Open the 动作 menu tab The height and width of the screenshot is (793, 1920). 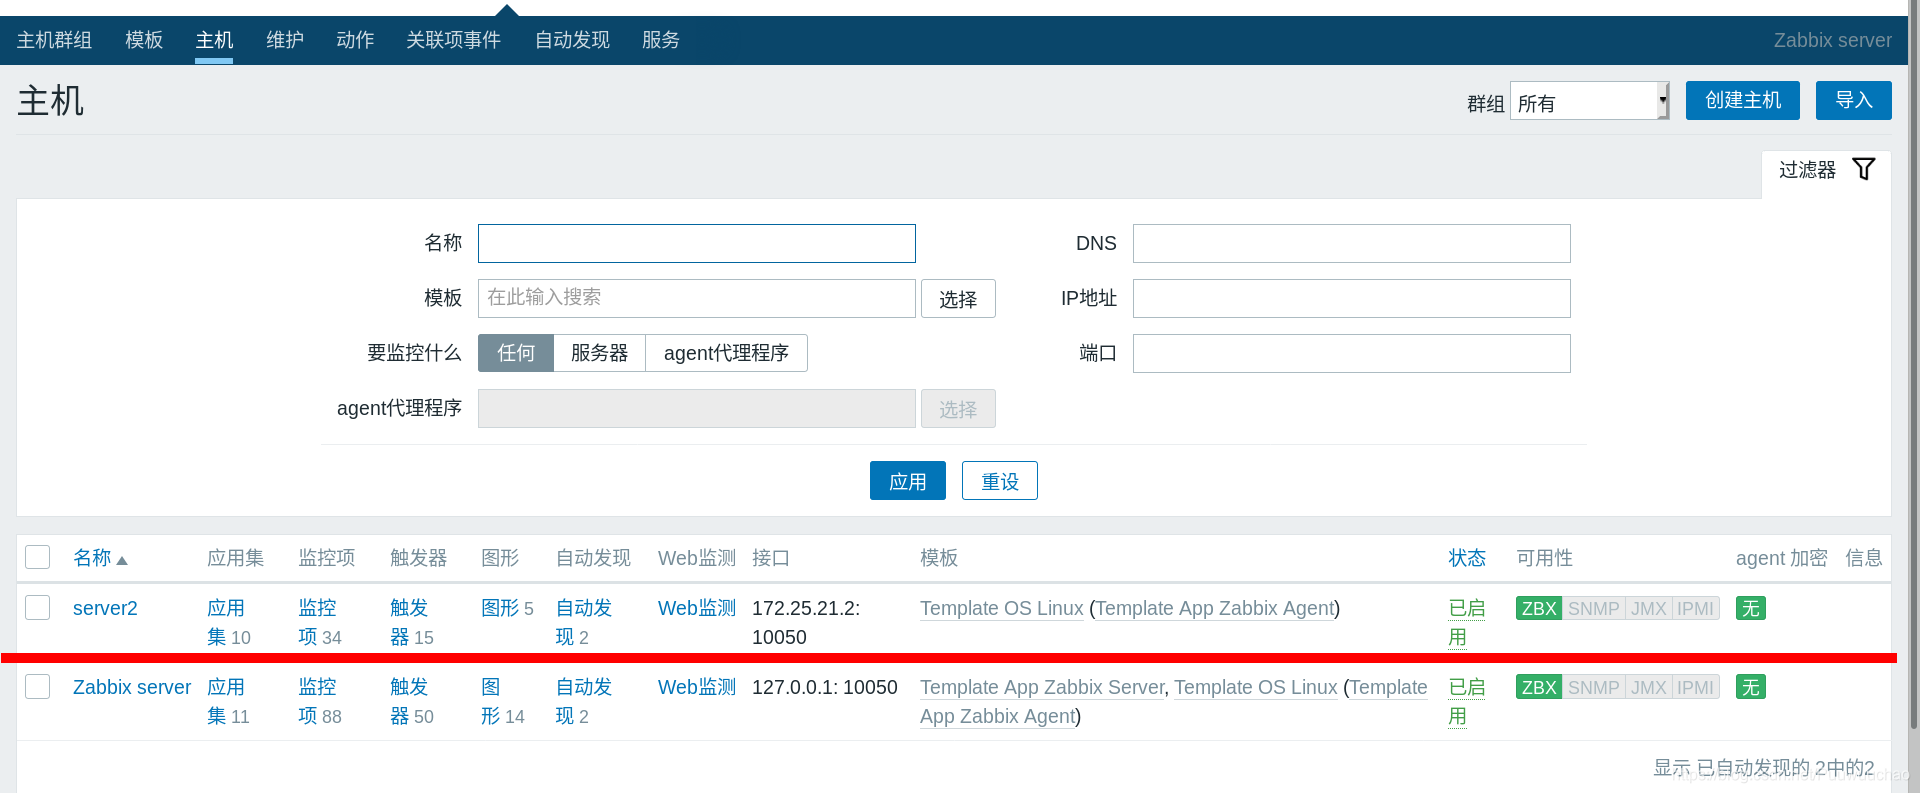pyautogui.click(x=355, y=40)
